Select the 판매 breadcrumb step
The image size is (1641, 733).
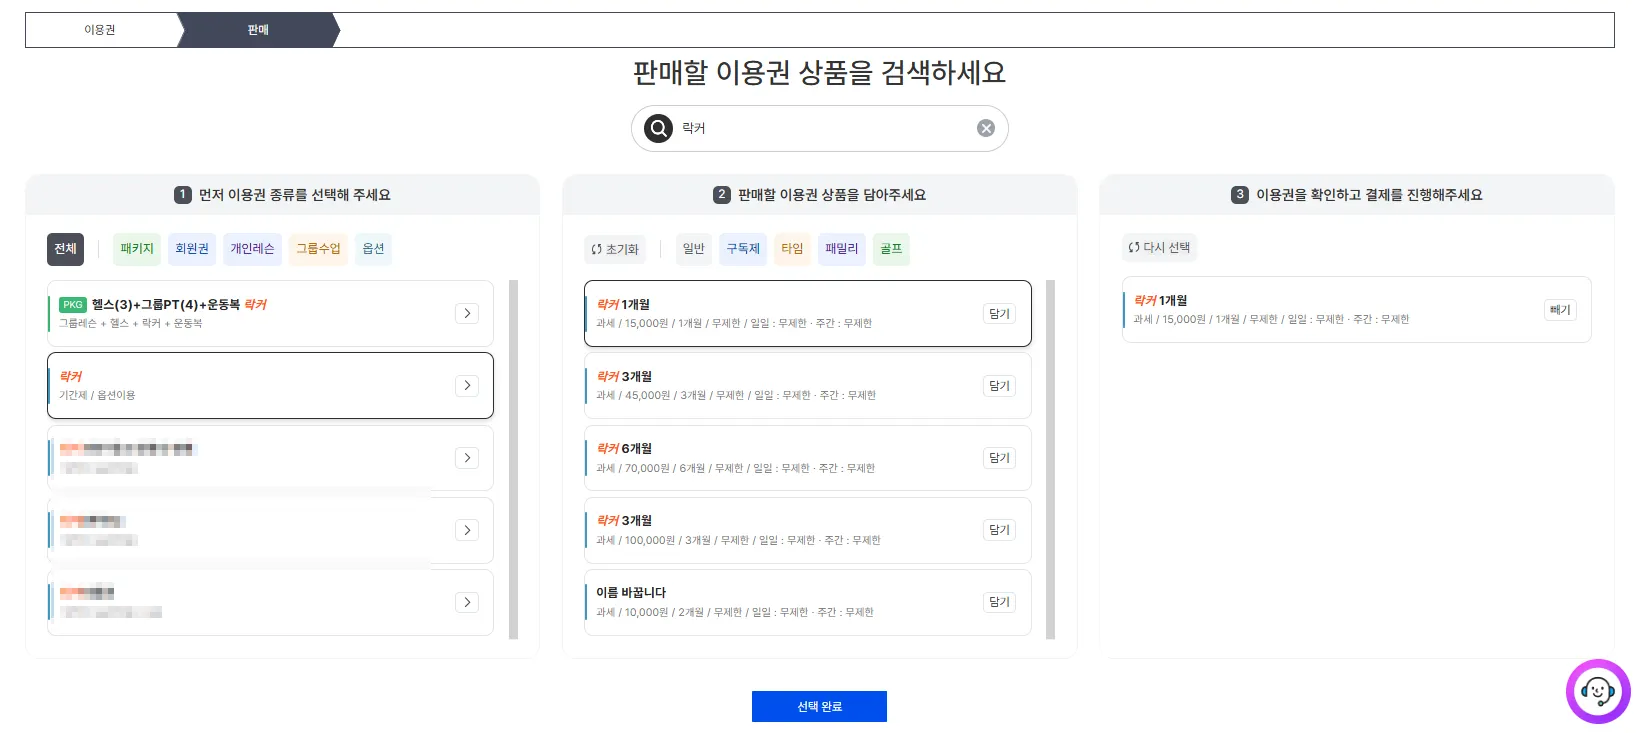coord(258,30)
